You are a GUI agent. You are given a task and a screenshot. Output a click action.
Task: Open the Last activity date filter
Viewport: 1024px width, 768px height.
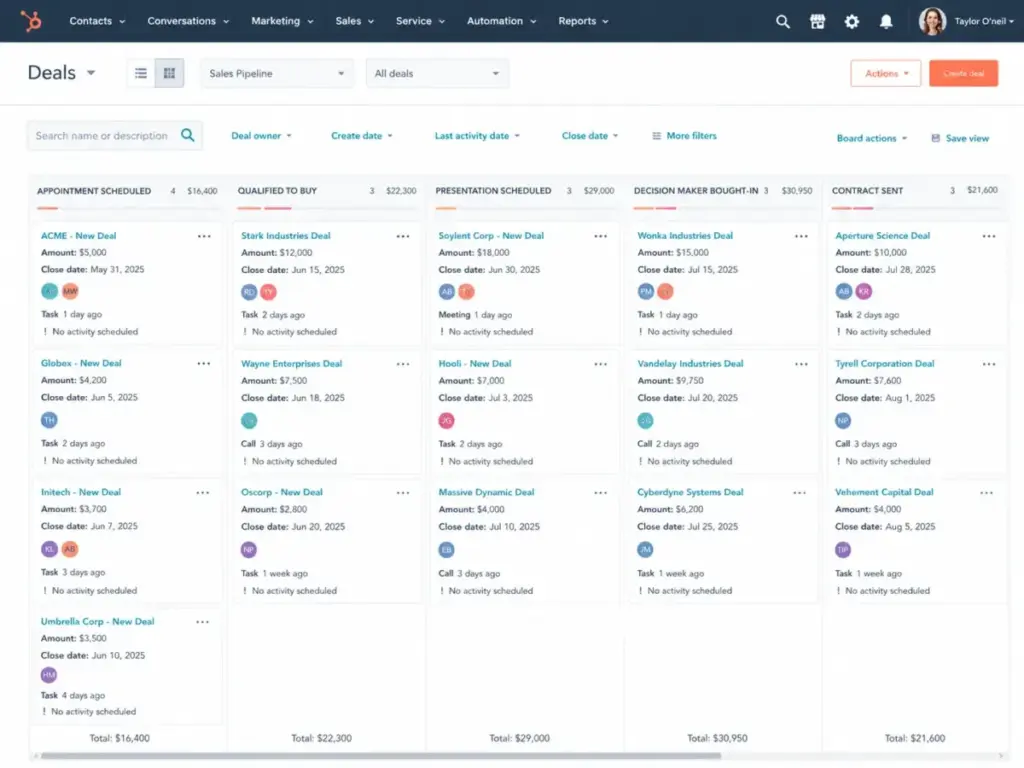[477, 136]
